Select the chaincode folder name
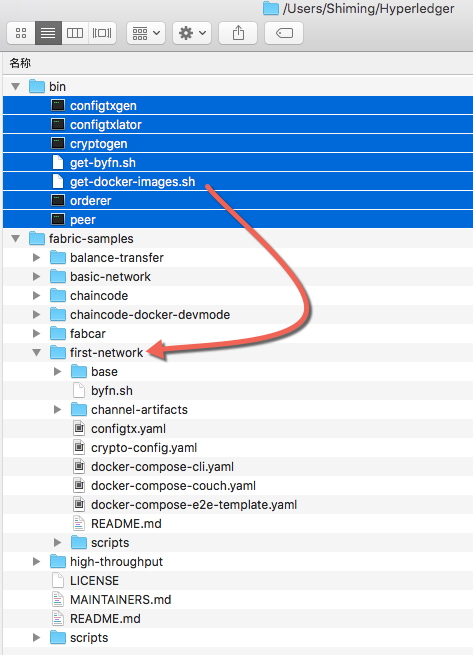This screenshot has width=473, height=655. (99, 296)
